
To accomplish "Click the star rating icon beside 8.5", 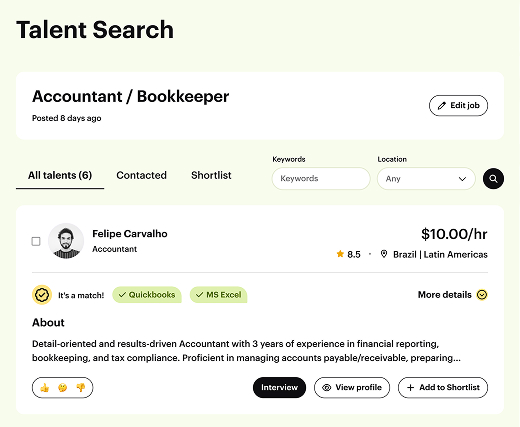I will tap(340, 254).
